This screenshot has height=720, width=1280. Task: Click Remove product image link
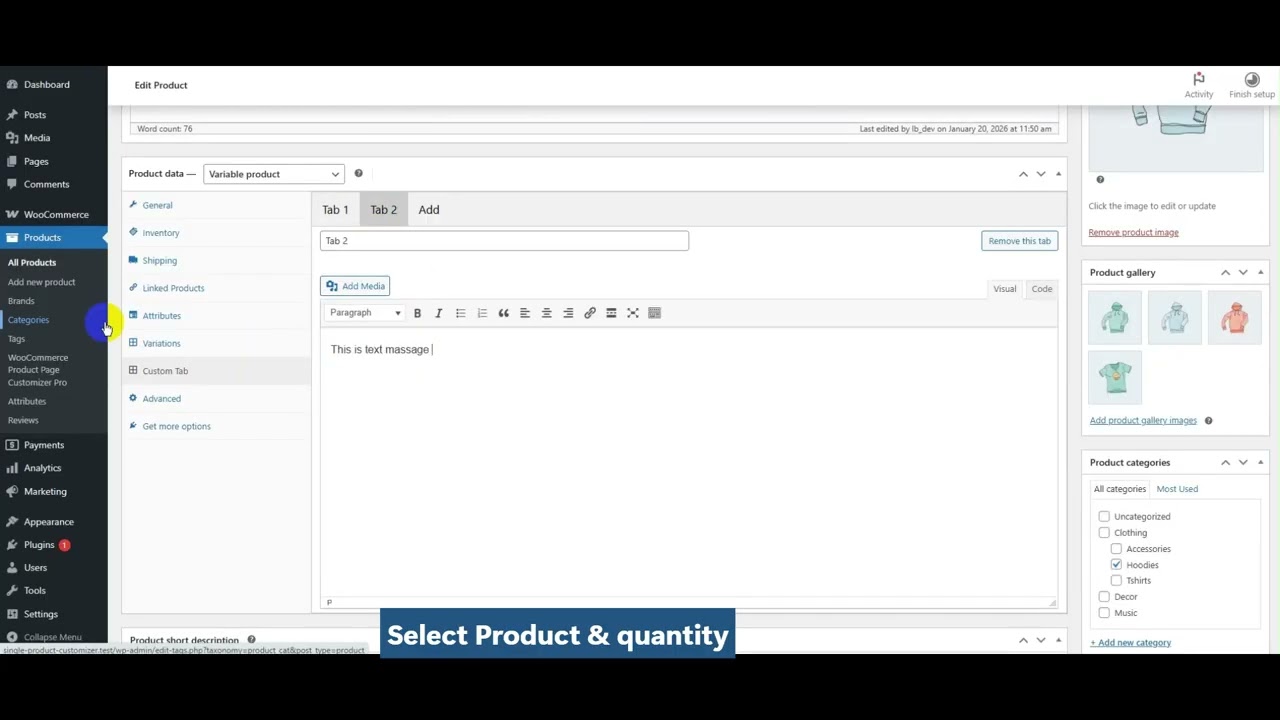tap(1133, 232)
